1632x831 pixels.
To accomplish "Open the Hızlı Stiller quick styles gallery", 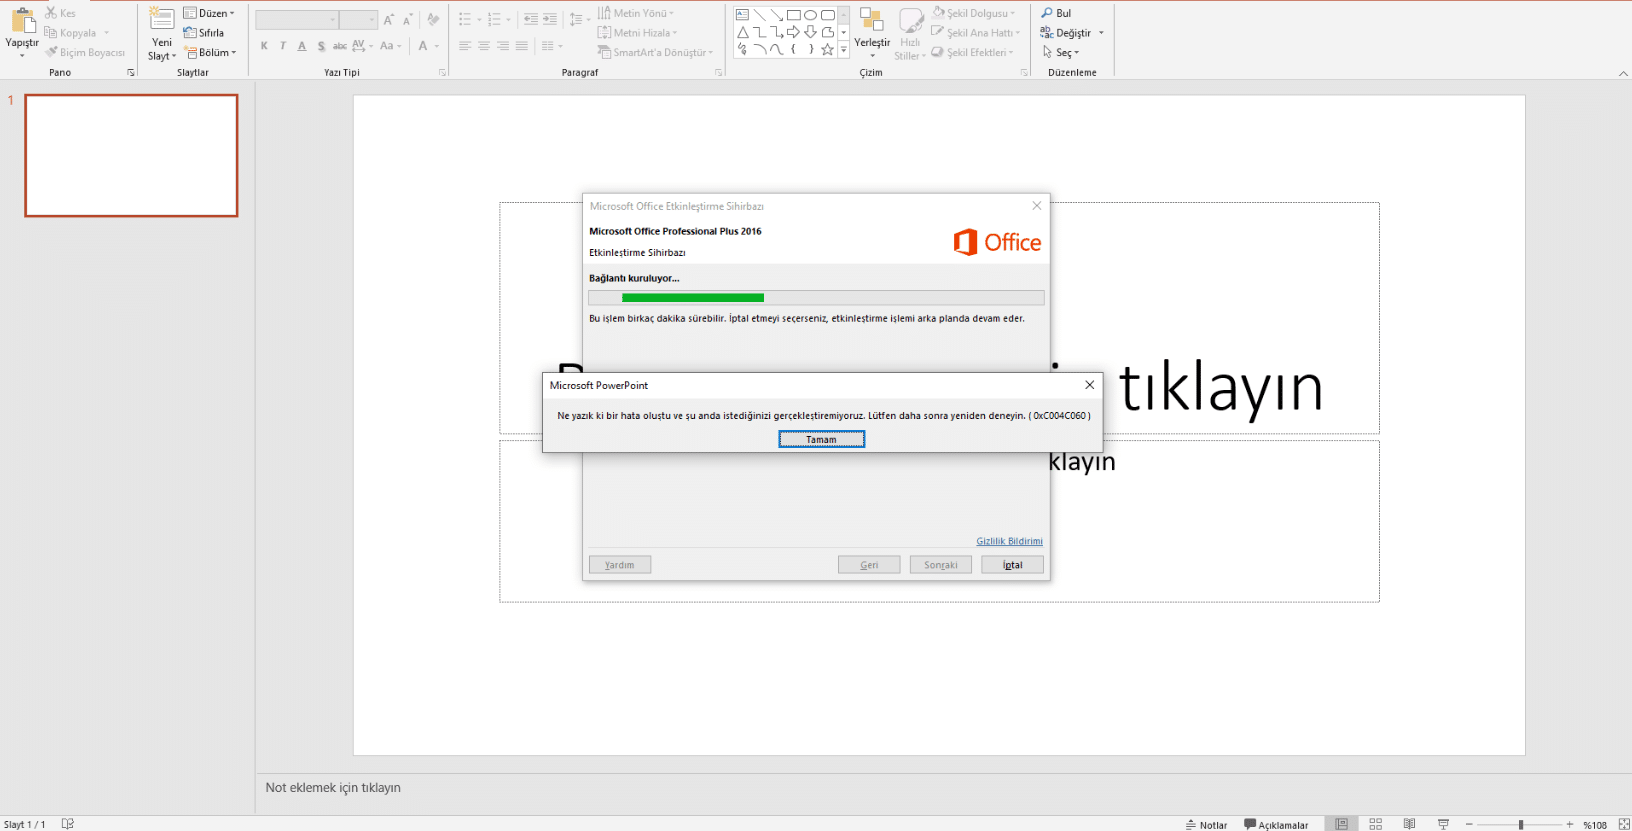I will 910,34.
